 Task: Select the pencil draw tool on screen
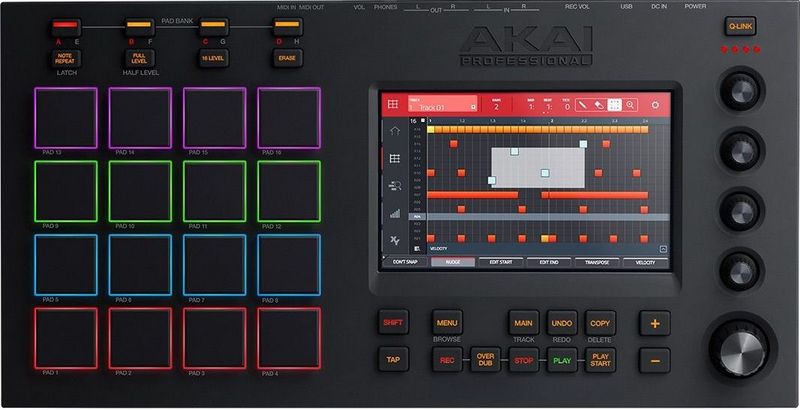582,105
